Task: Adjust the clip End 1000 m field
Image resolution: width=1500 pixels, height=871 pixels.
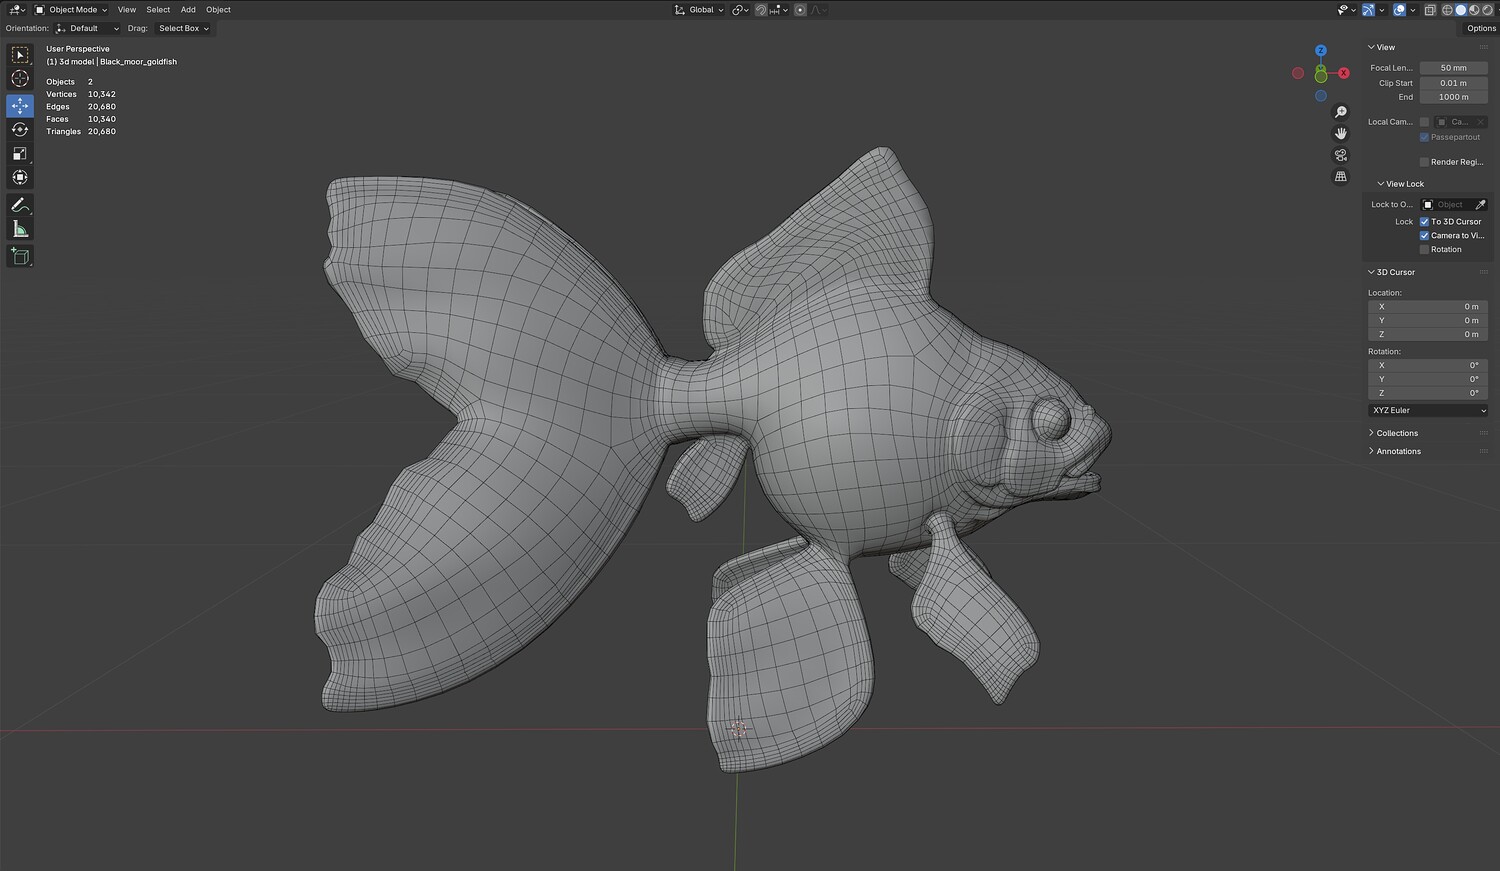Action: [x=1454, y=97]
